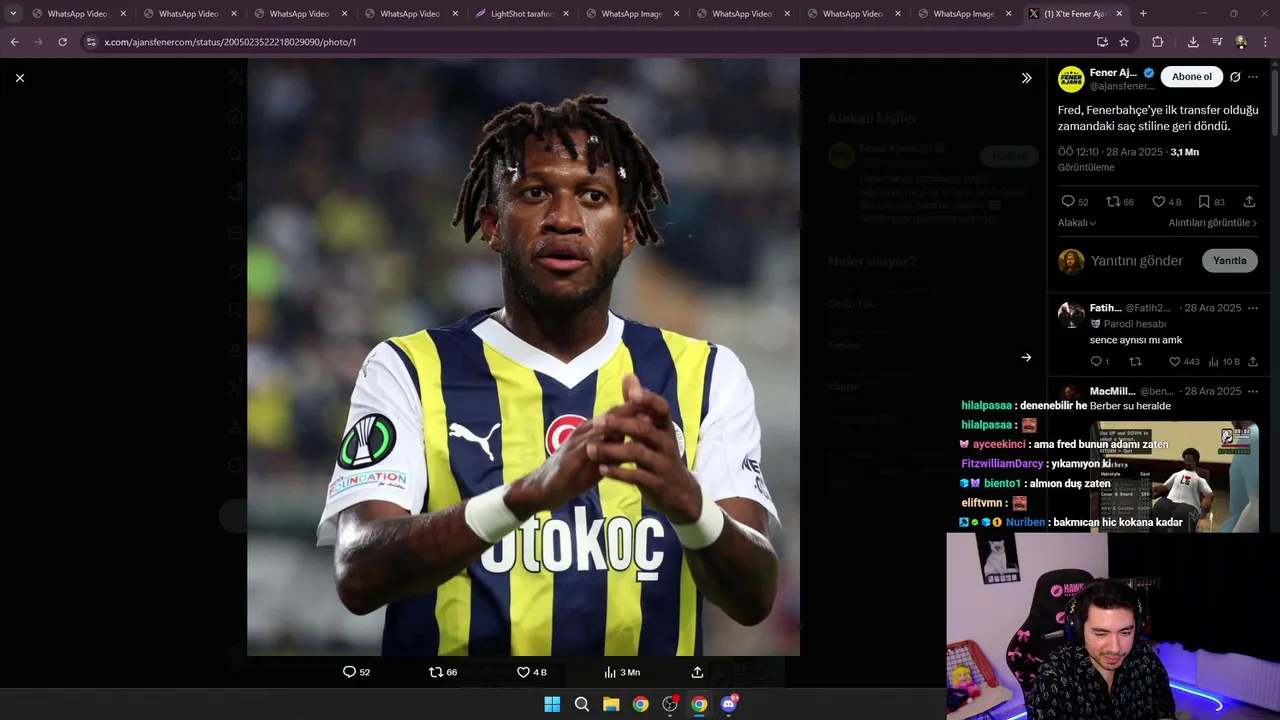Screen dimensions: 1280x720
Task: Open view stats 3 Mn below the photo
Action: point(622,672)
